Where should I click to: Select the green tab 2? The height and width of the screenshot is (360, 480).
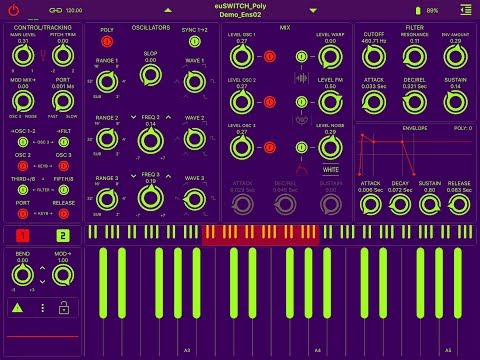63,236
